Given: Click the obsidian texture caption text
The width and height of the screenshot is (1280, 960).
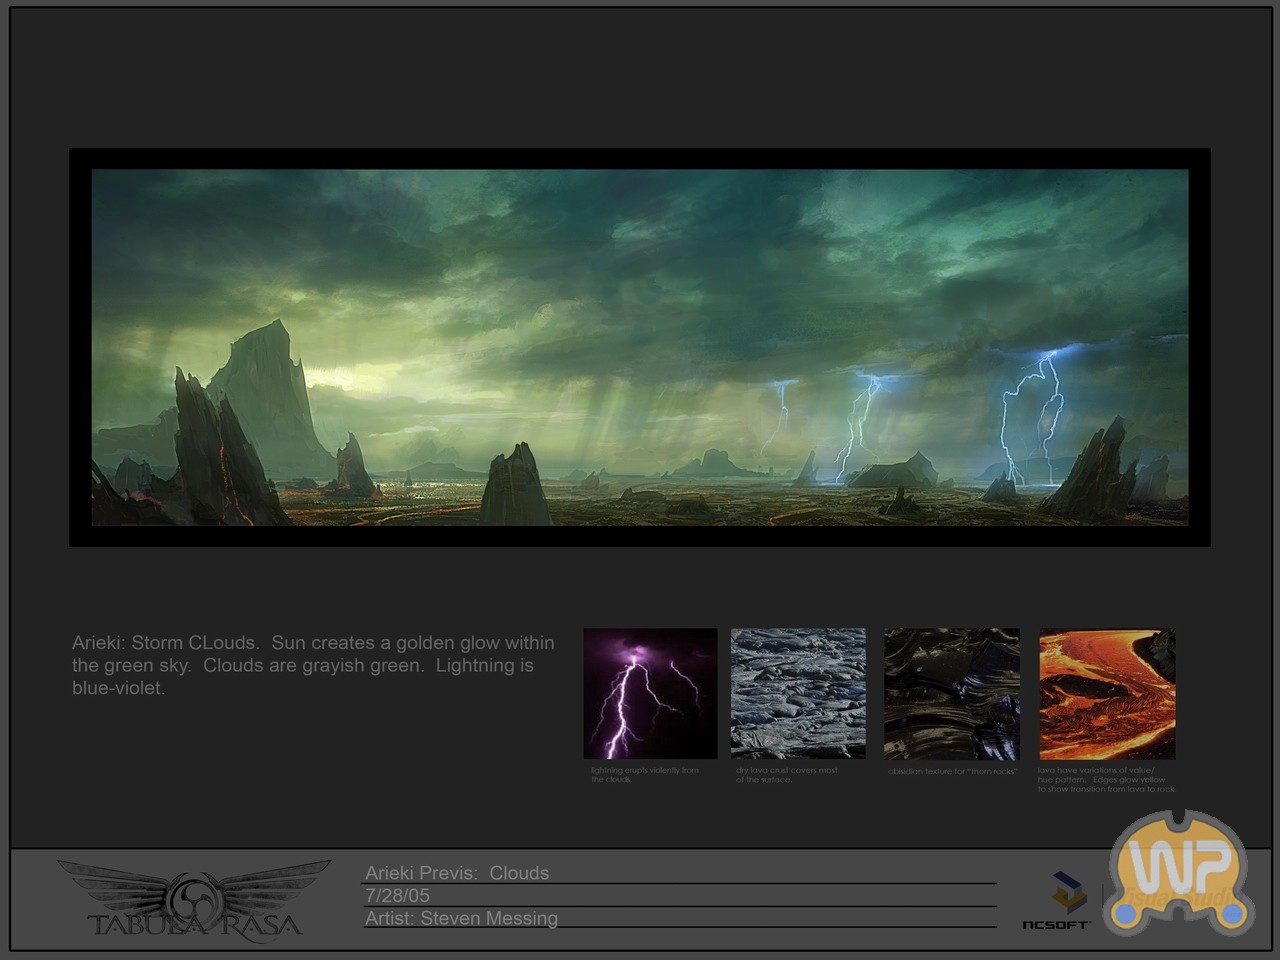Looking at the screenshot, I should tap(952, 771).
